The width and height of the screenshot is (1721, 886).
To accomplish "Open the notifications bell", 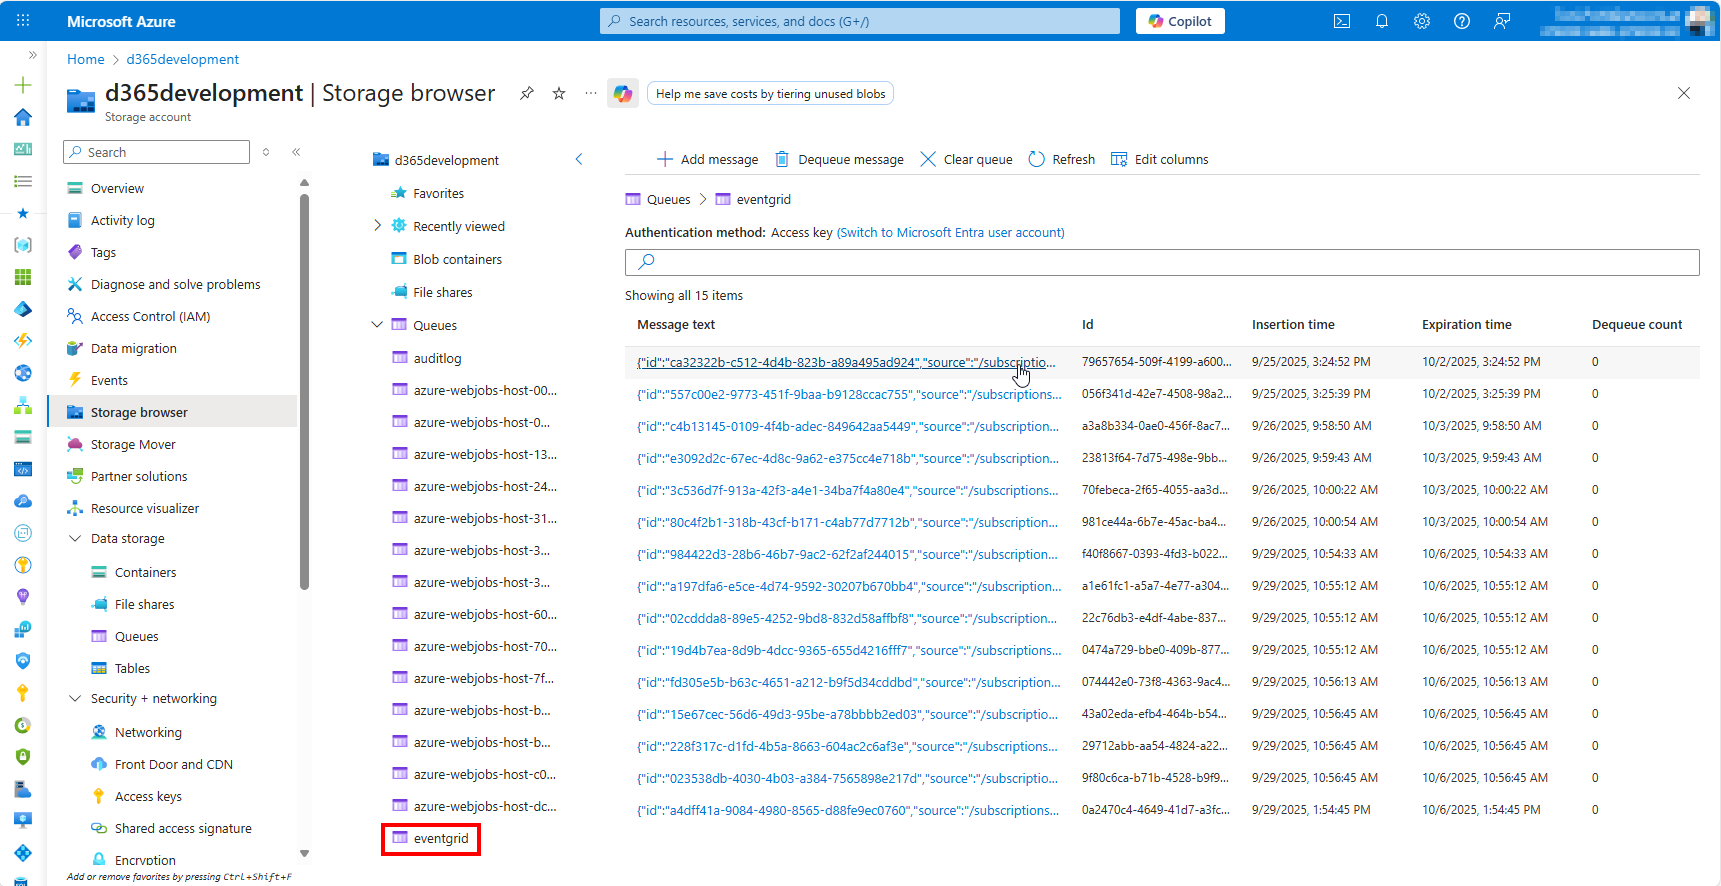I will tap(1382, 21).
